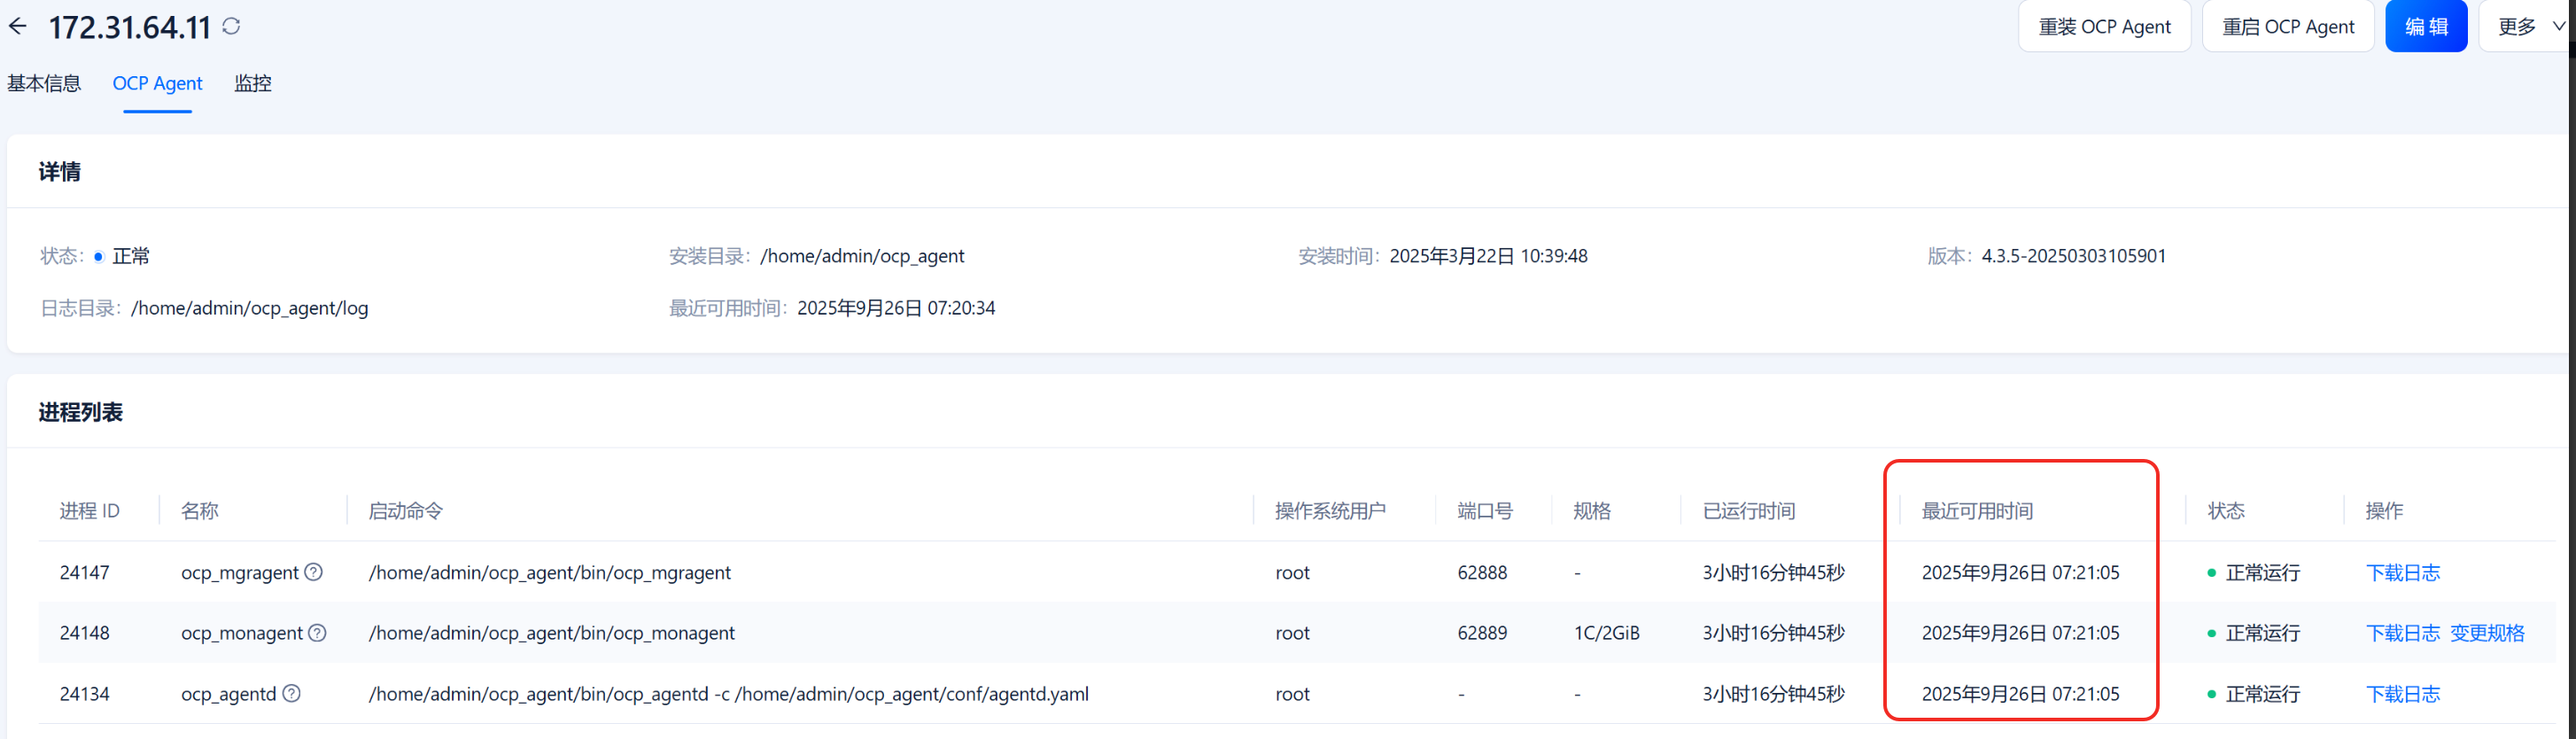Click the 进程列表 section heading
Viewport: 2576px width, 739px height.
(x=81, y=412)
